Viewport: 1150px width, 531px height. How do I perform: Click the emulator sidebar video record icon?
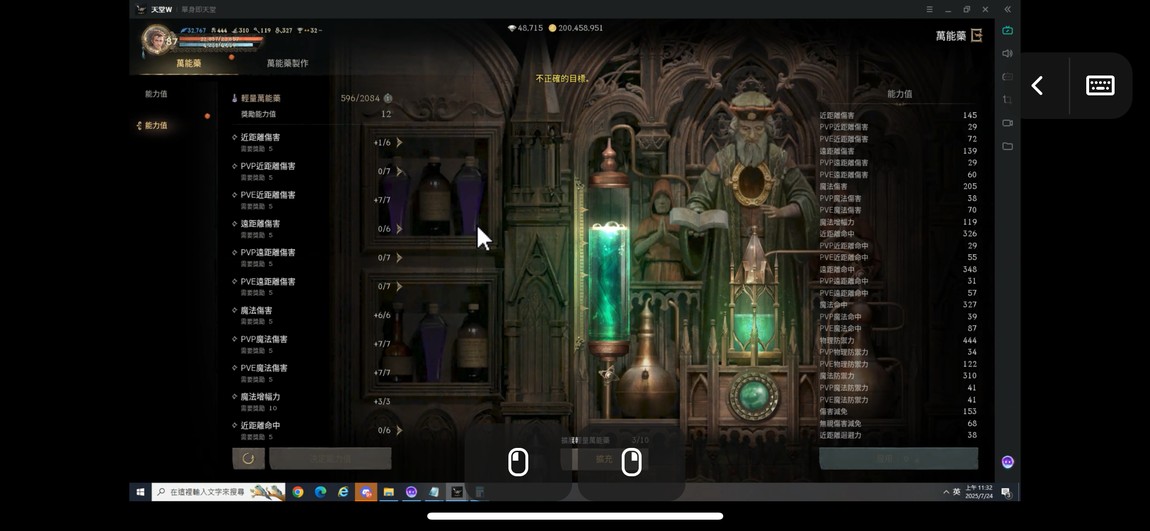click(x=1007, y=122)
